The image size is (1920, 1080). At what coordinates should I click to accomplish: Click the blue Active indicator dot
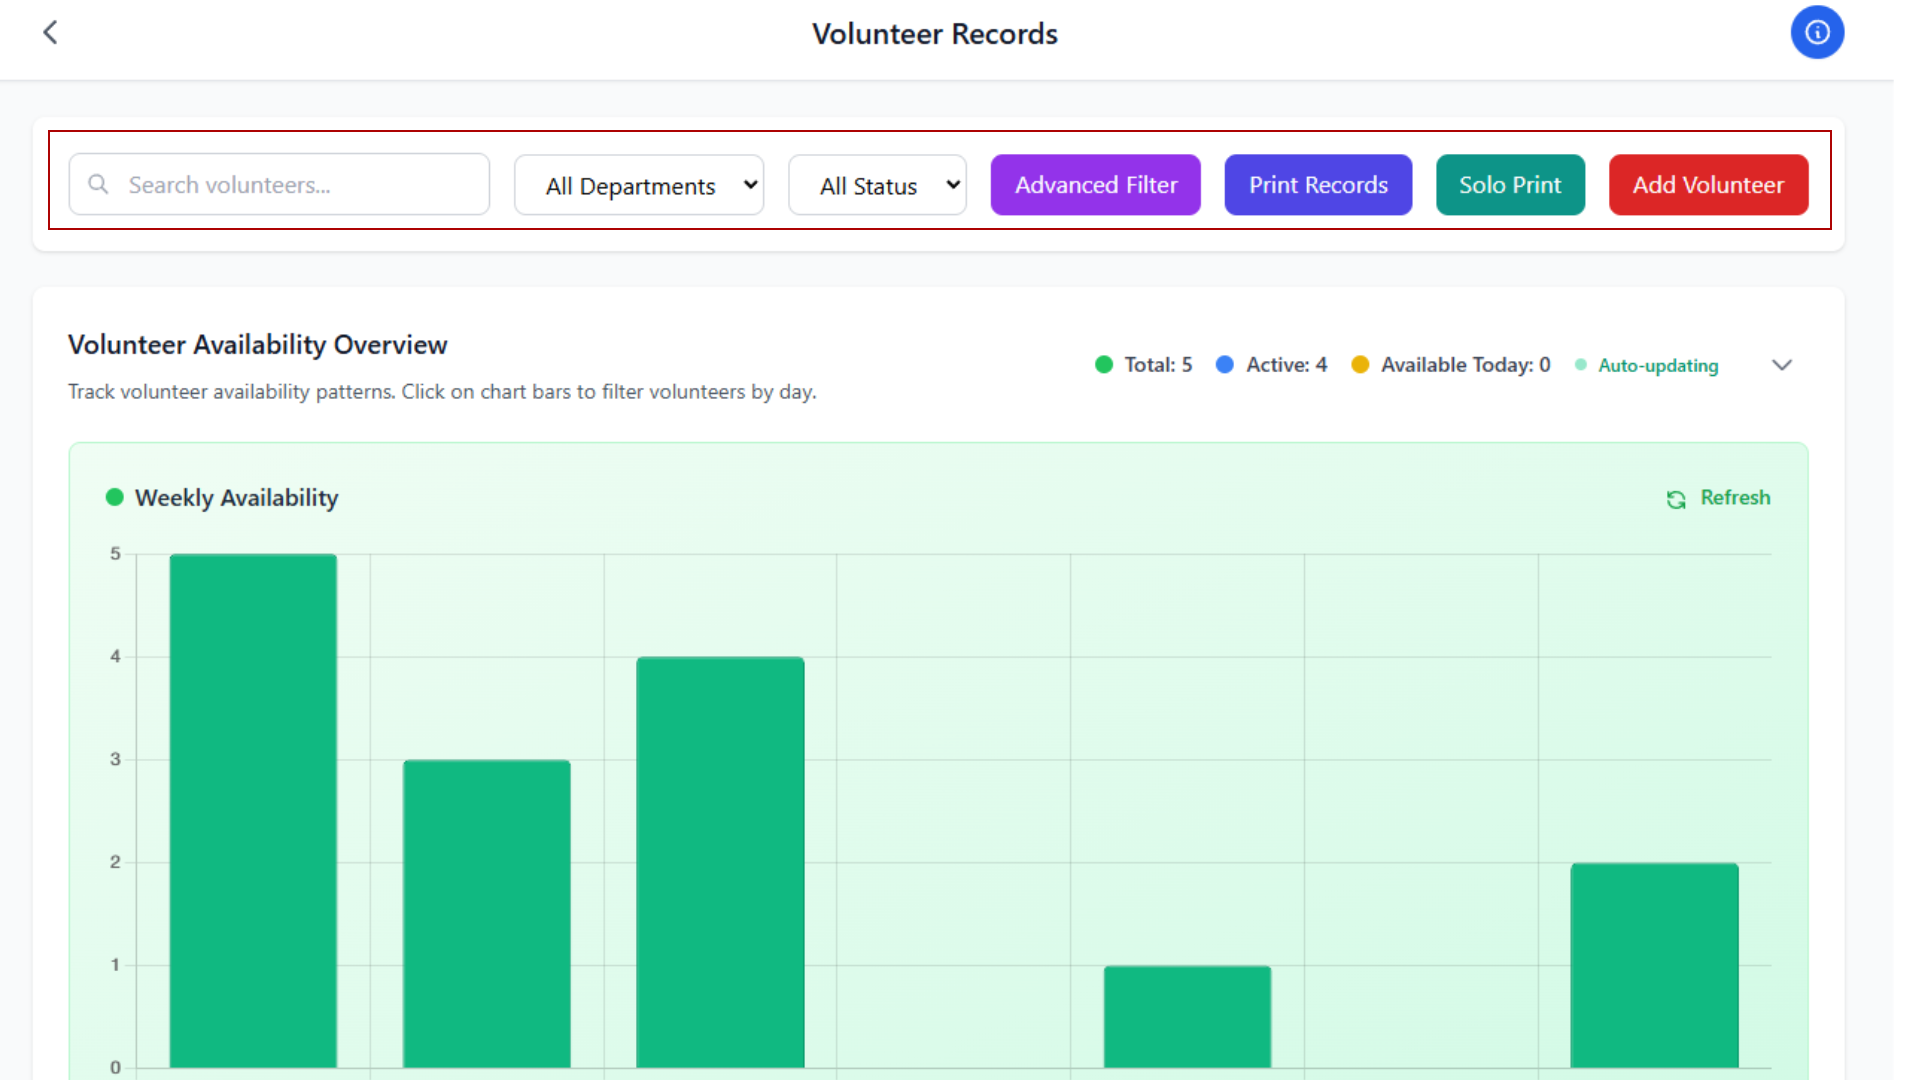[x=1224, y=365]
